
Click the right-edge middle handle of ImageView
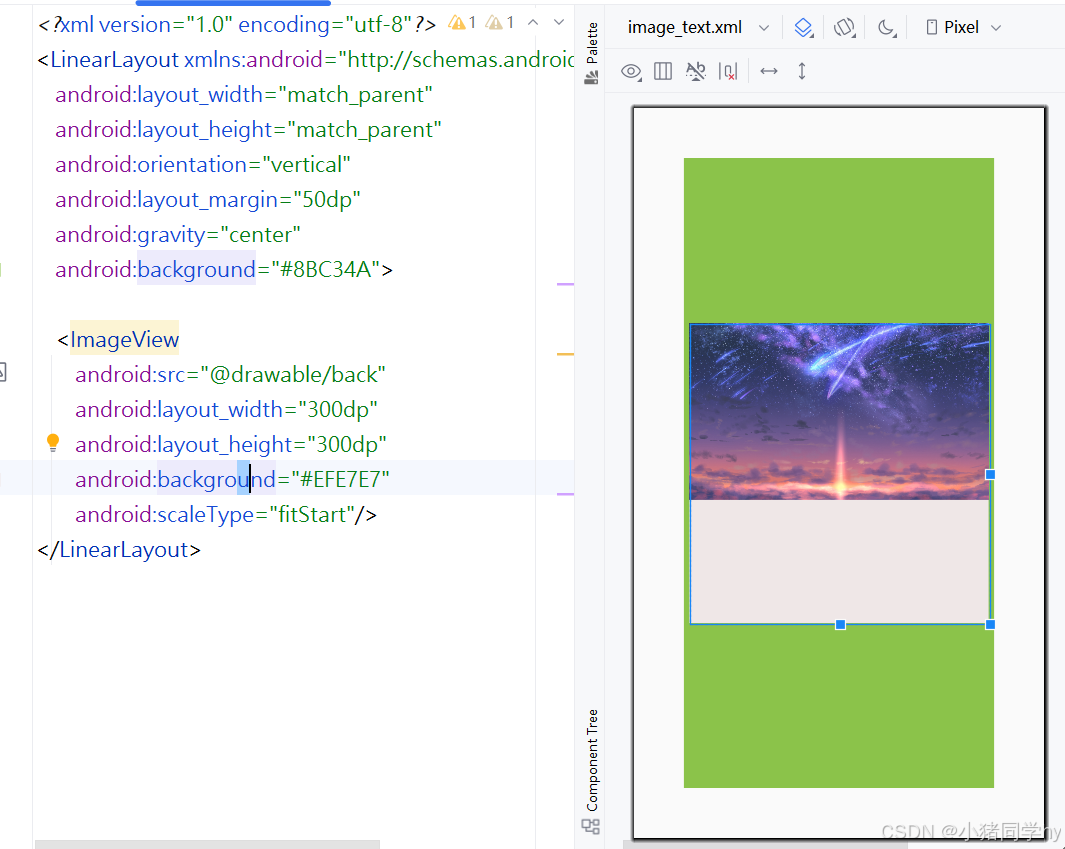point(990,474)
